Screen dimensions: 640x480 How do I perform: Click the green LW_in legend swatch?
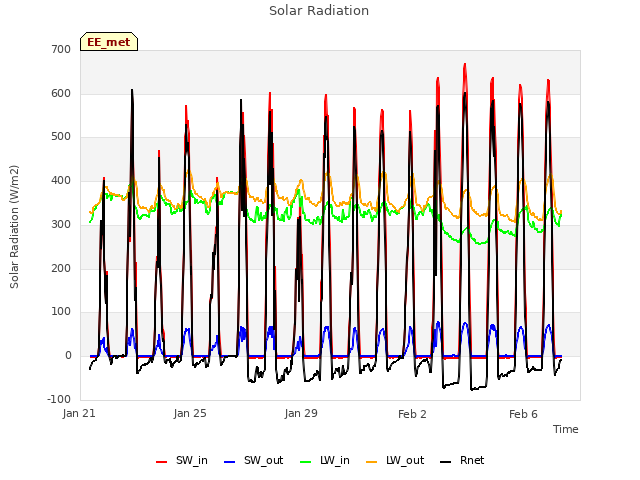[305, 462]
